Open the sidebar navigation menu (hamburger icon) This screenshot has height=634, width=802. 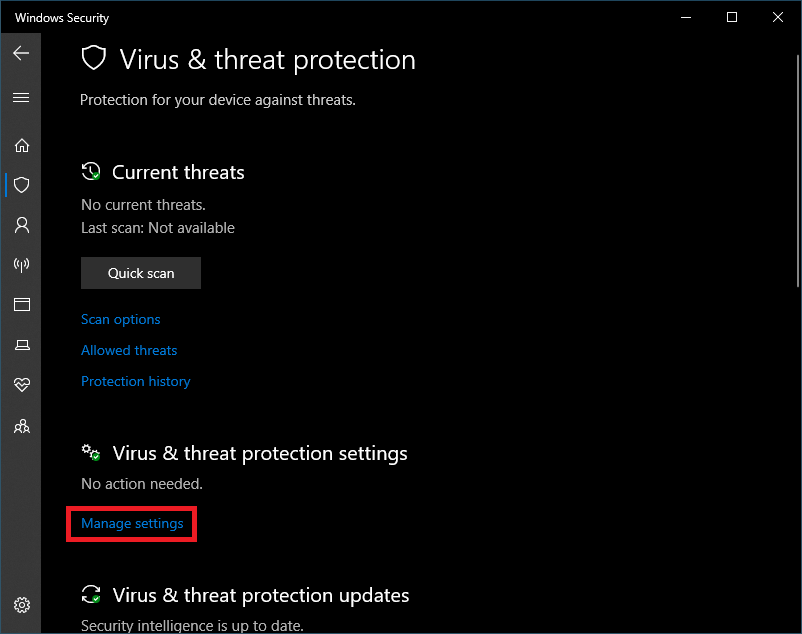(21, 97)
